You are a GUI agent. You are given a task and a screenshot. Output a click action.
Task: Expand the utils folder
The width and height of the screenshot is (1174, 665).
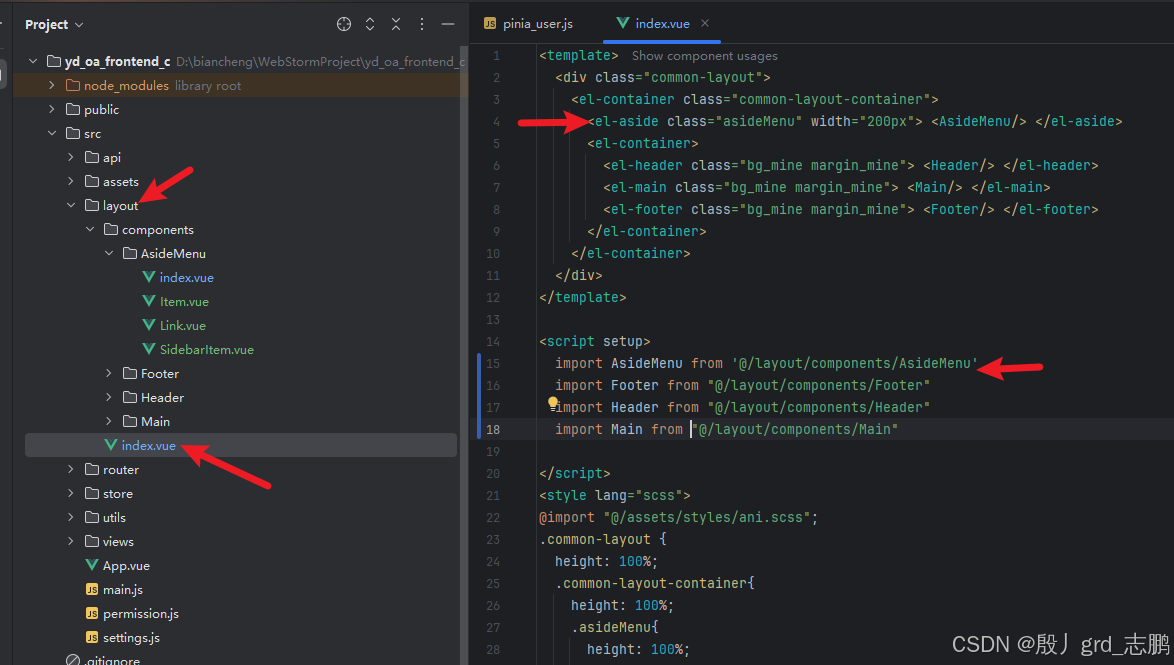coord(71,517)
